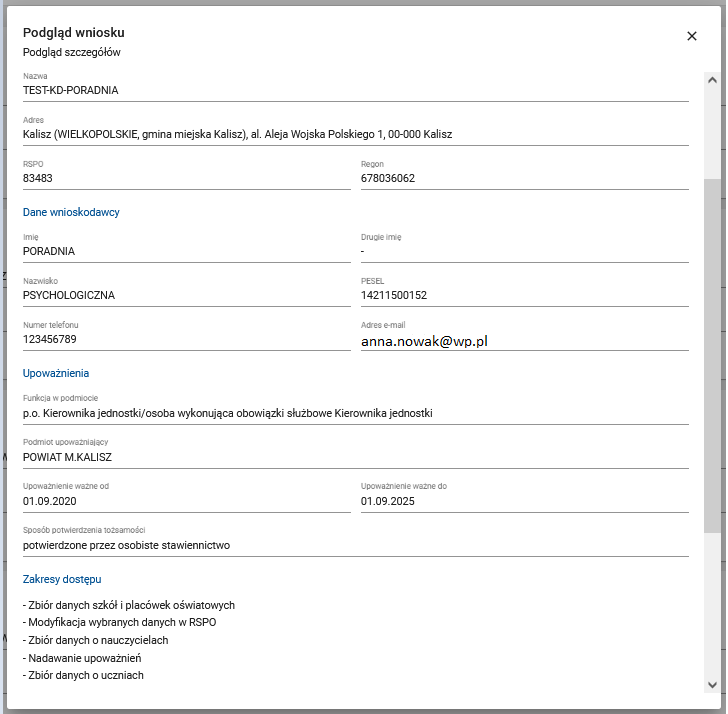Close the Podgląd wniosku dialog

click(691, 36)
